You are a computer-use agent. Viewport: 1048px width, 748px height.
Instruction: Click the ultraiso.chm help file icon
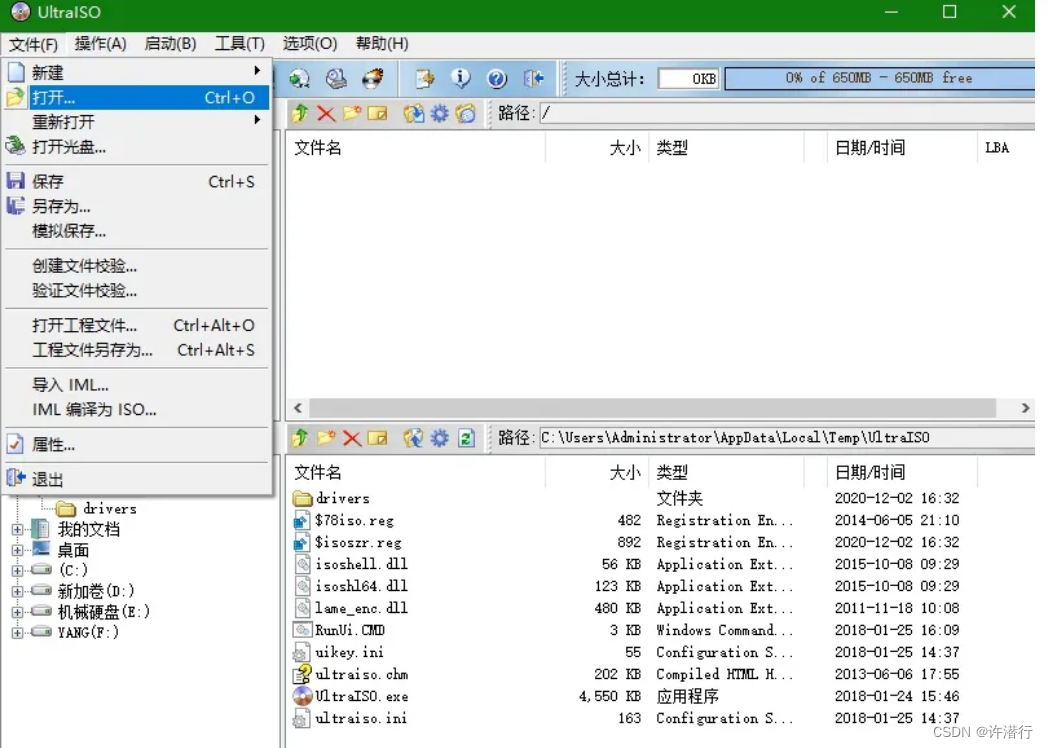tap(302, 674)
